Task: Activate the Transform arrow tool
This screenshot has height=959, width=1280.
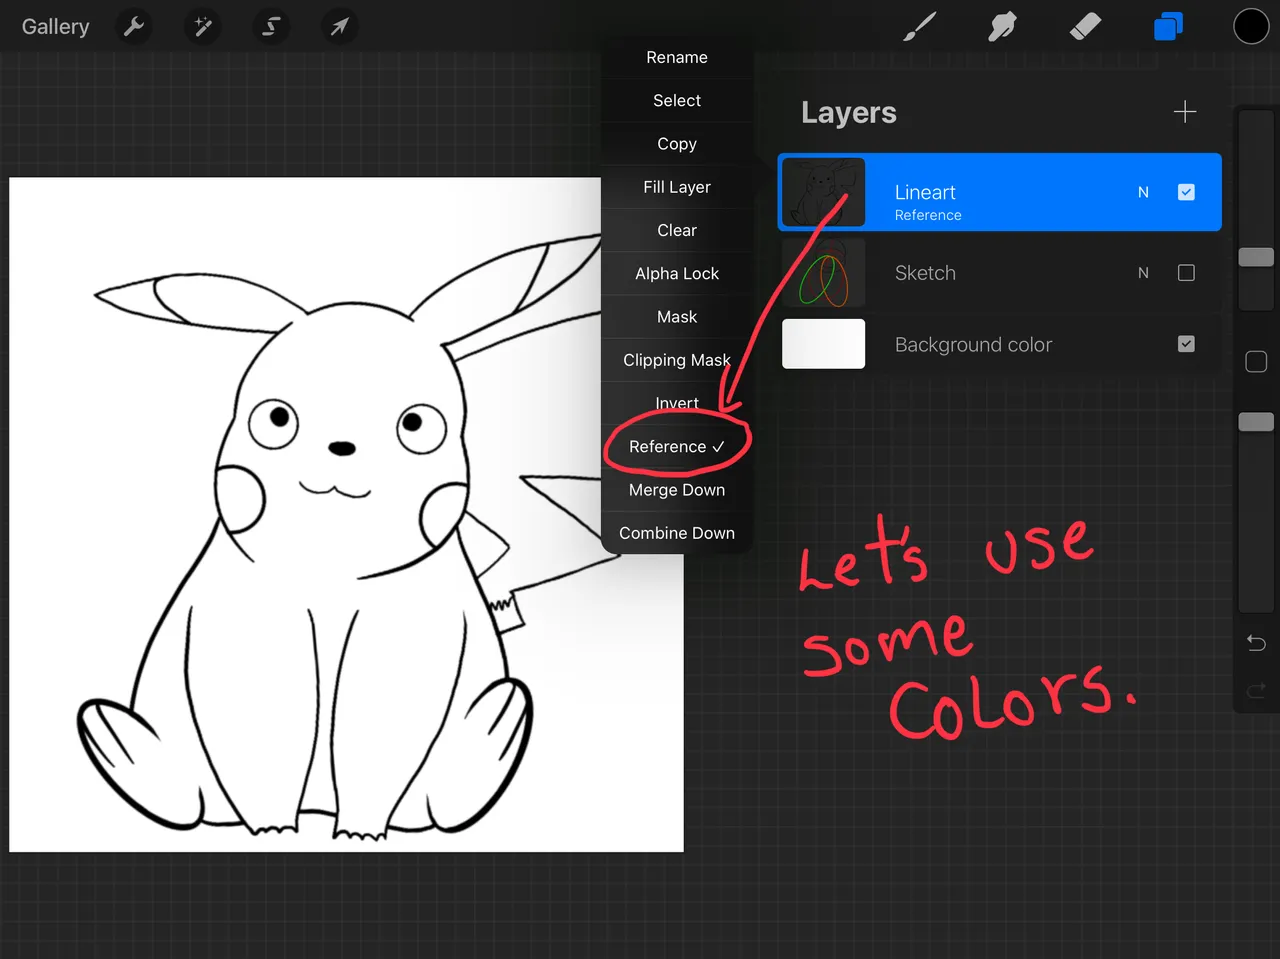Action: 339,27
